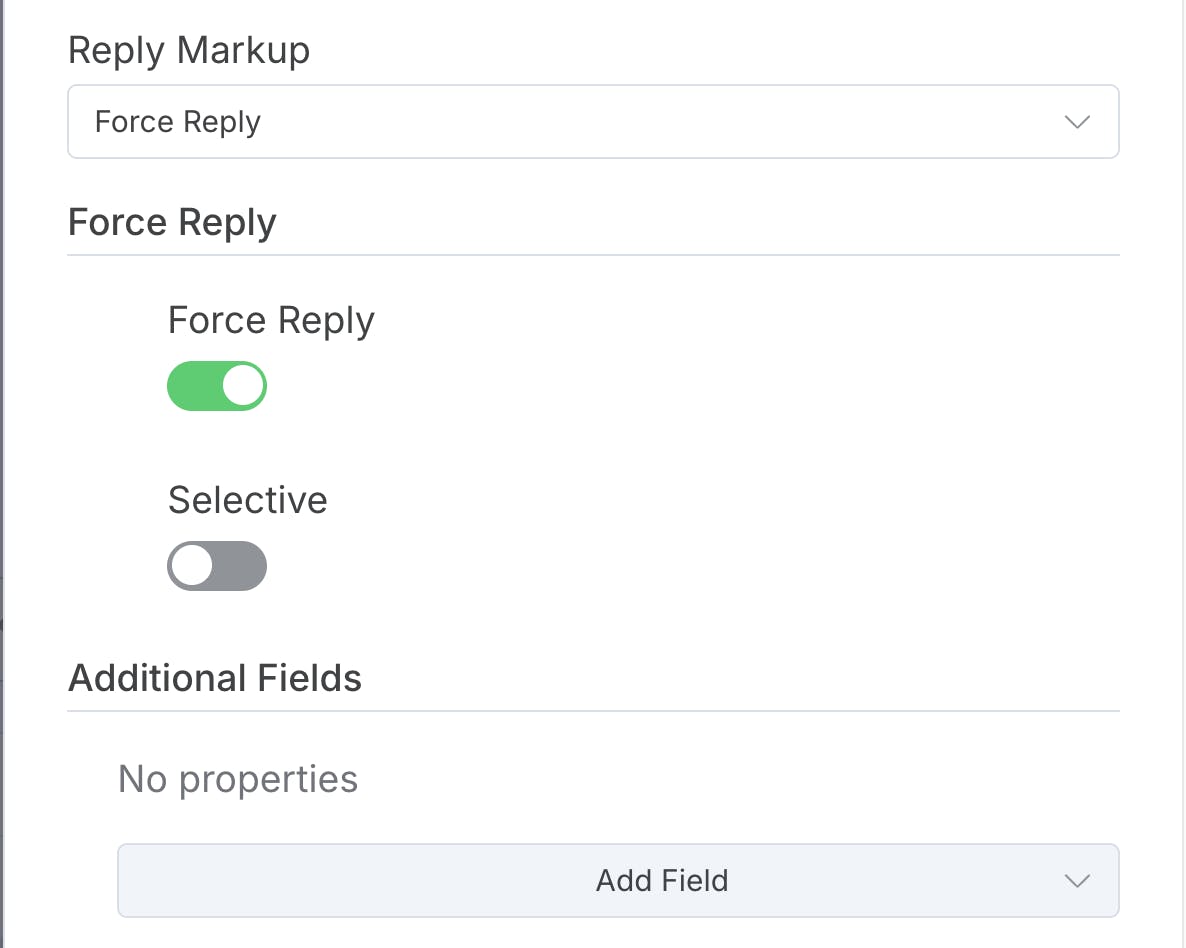
Task: Enable the Selective switch
Action: (217, 566)
